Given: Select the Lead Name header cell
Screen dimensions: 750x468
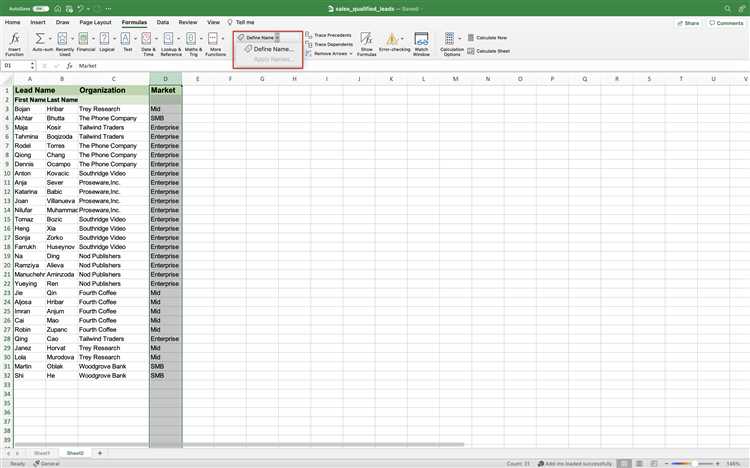Looking at the screenshot, I should tap(46, 90).
